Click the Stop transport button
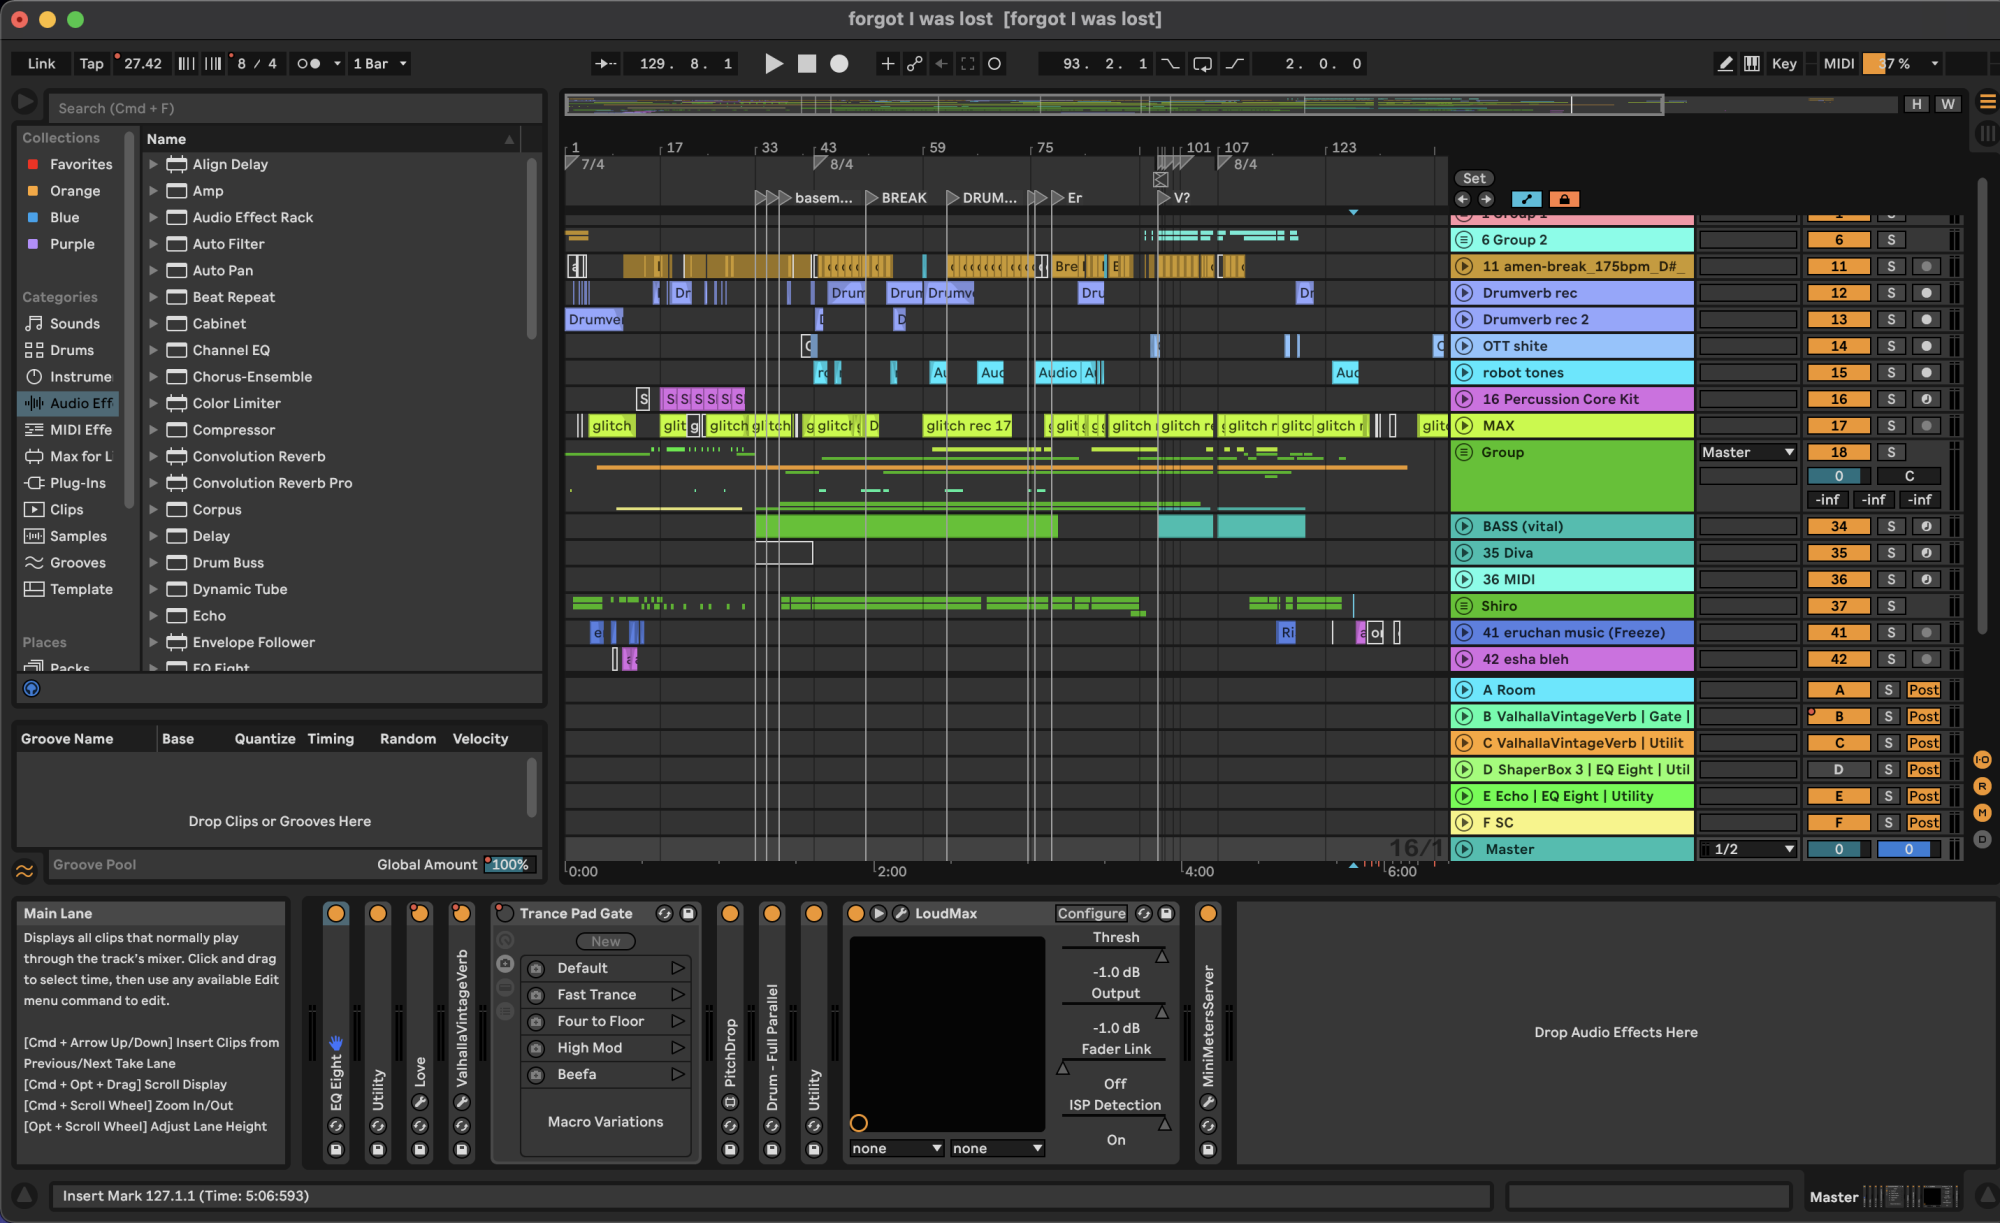The width and height of the screenshot is (2000, 1223). 806,63
